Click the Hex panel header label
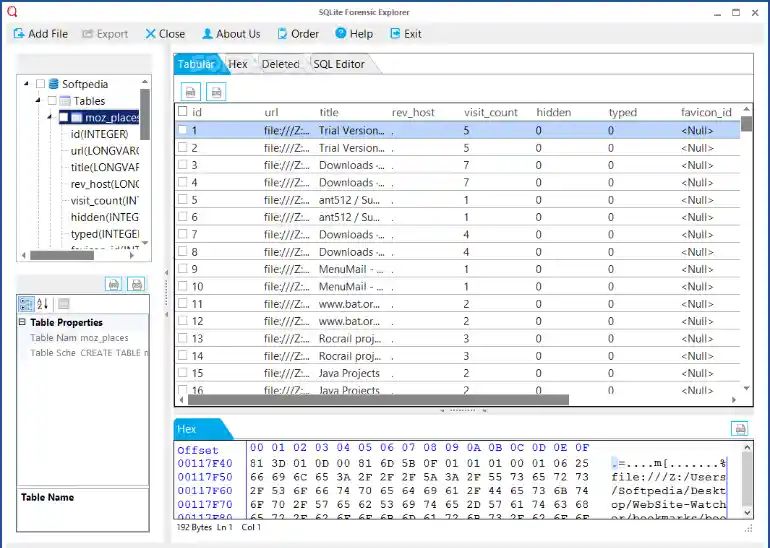770x548 pixels. click(x=187, y=429)
